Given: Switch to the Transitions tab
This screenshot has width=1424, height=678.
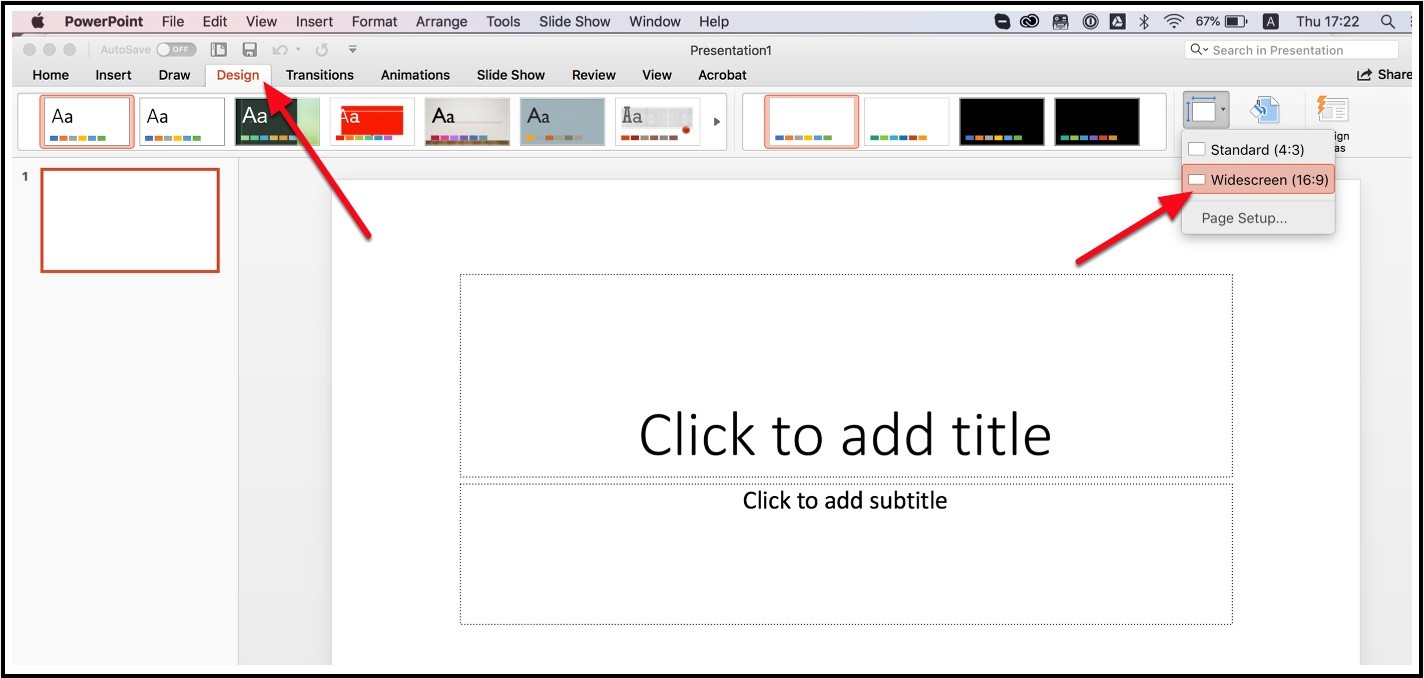Looking at the screenshot, I should pyautogui.click(x=319, y=75).
